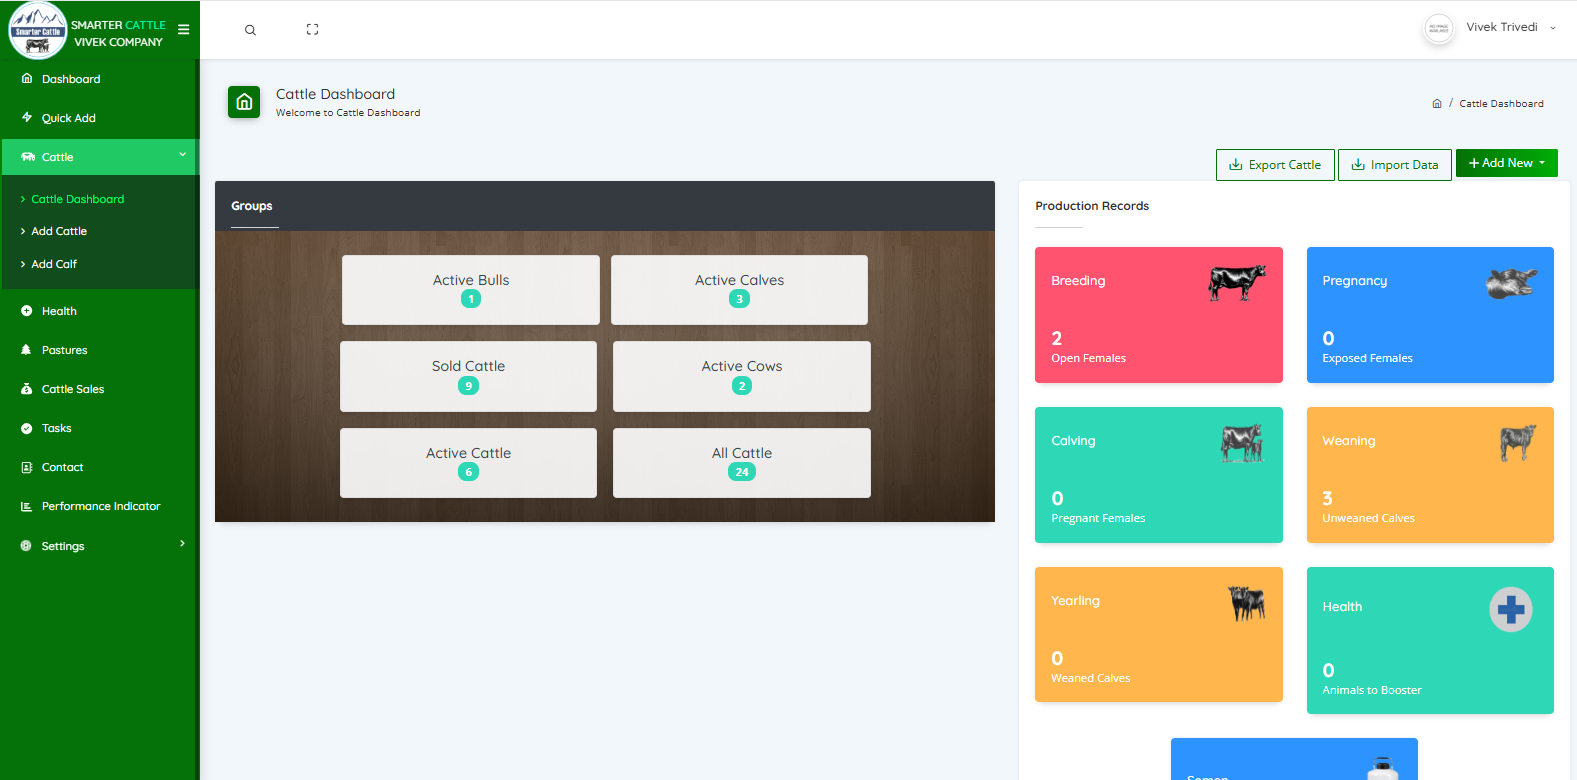This screenshot has width=1577, height=780.
Task: Open Sold Cattle group
Action: pos(468,376)
